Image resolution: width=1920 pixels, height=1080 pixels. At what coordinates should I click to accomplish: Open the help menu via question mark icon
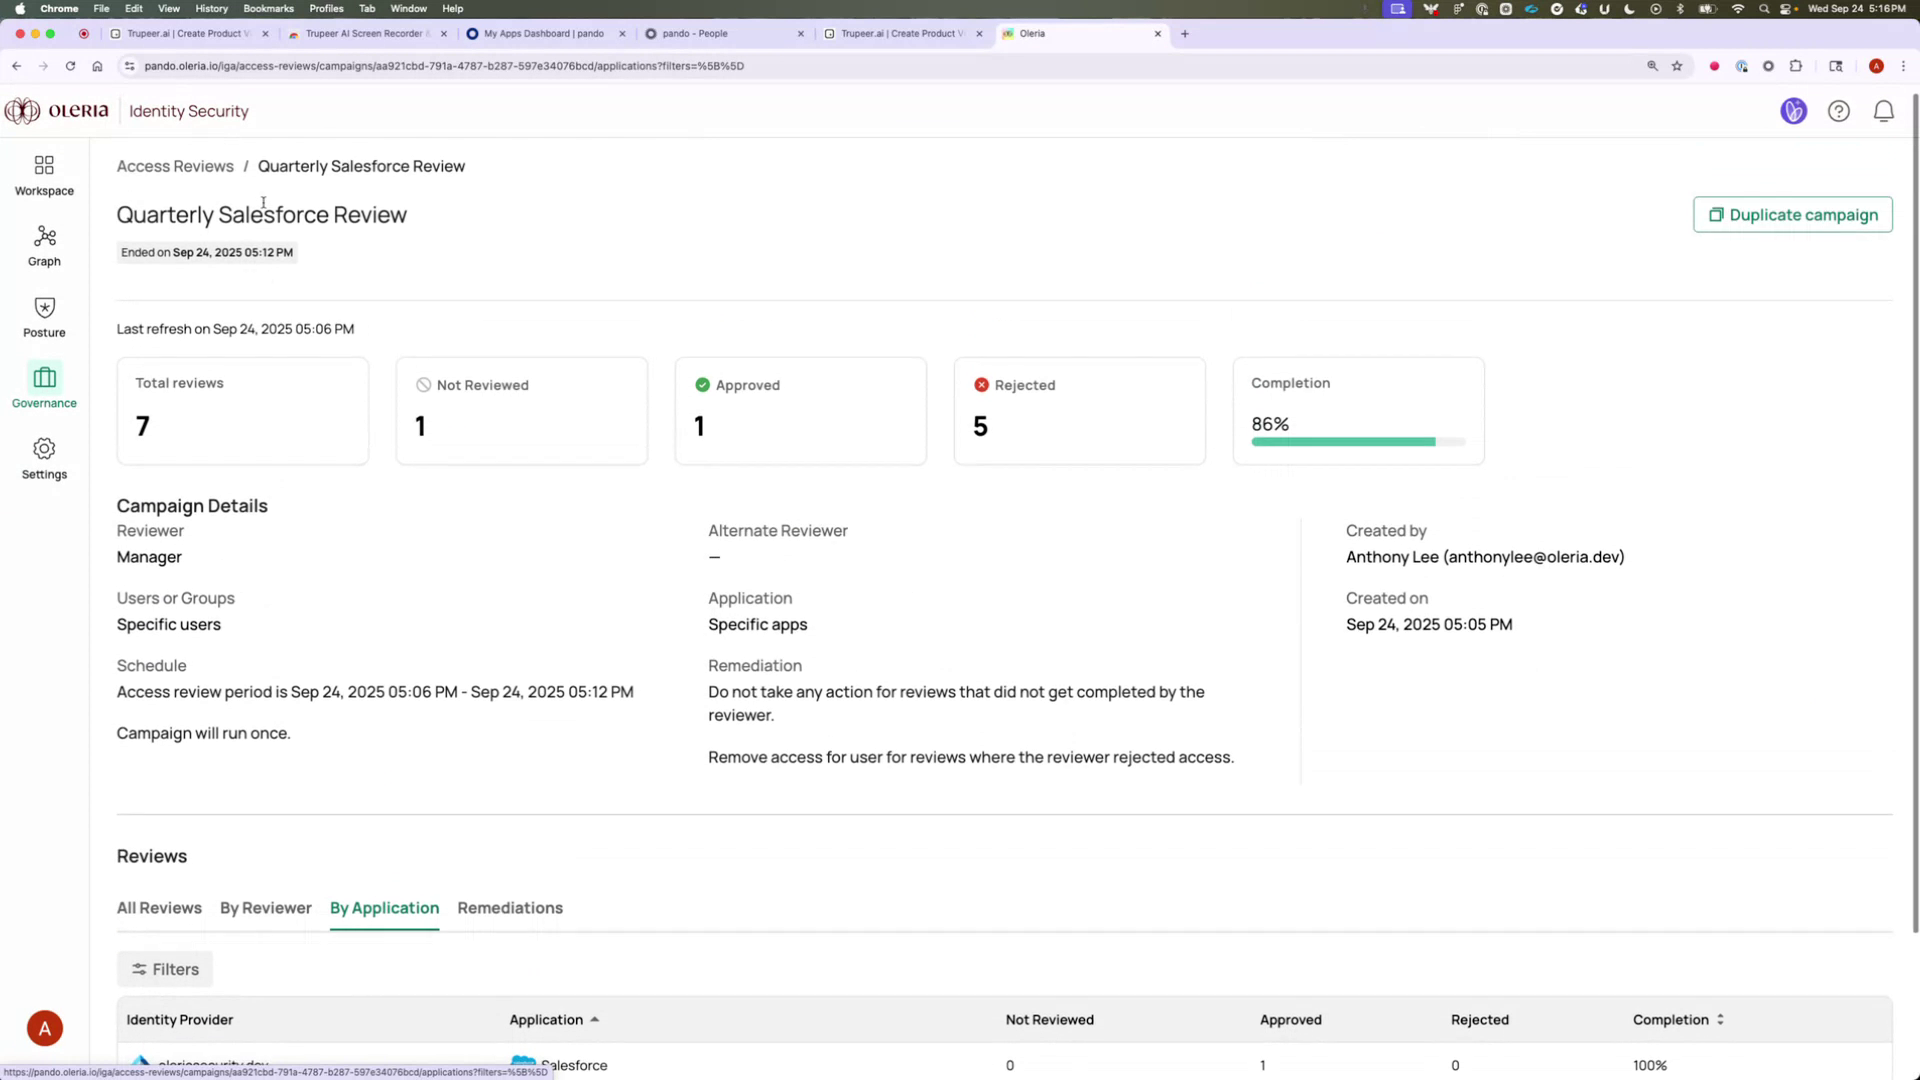tap(1839, 111)
